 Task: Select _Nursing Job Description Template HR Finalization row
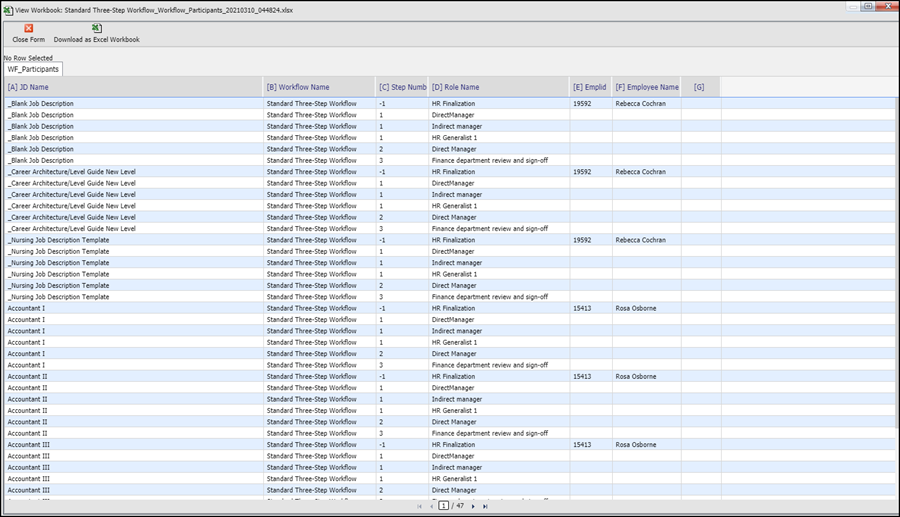451,240
